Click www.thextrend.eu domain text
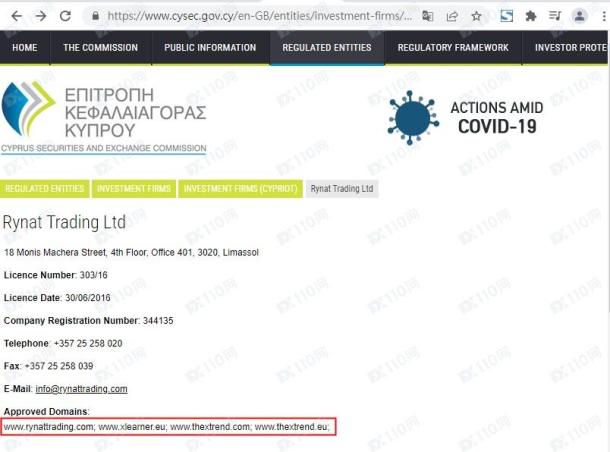Image resolution: width=610 pixels, height=452 pixels. (x=291, y=427)
